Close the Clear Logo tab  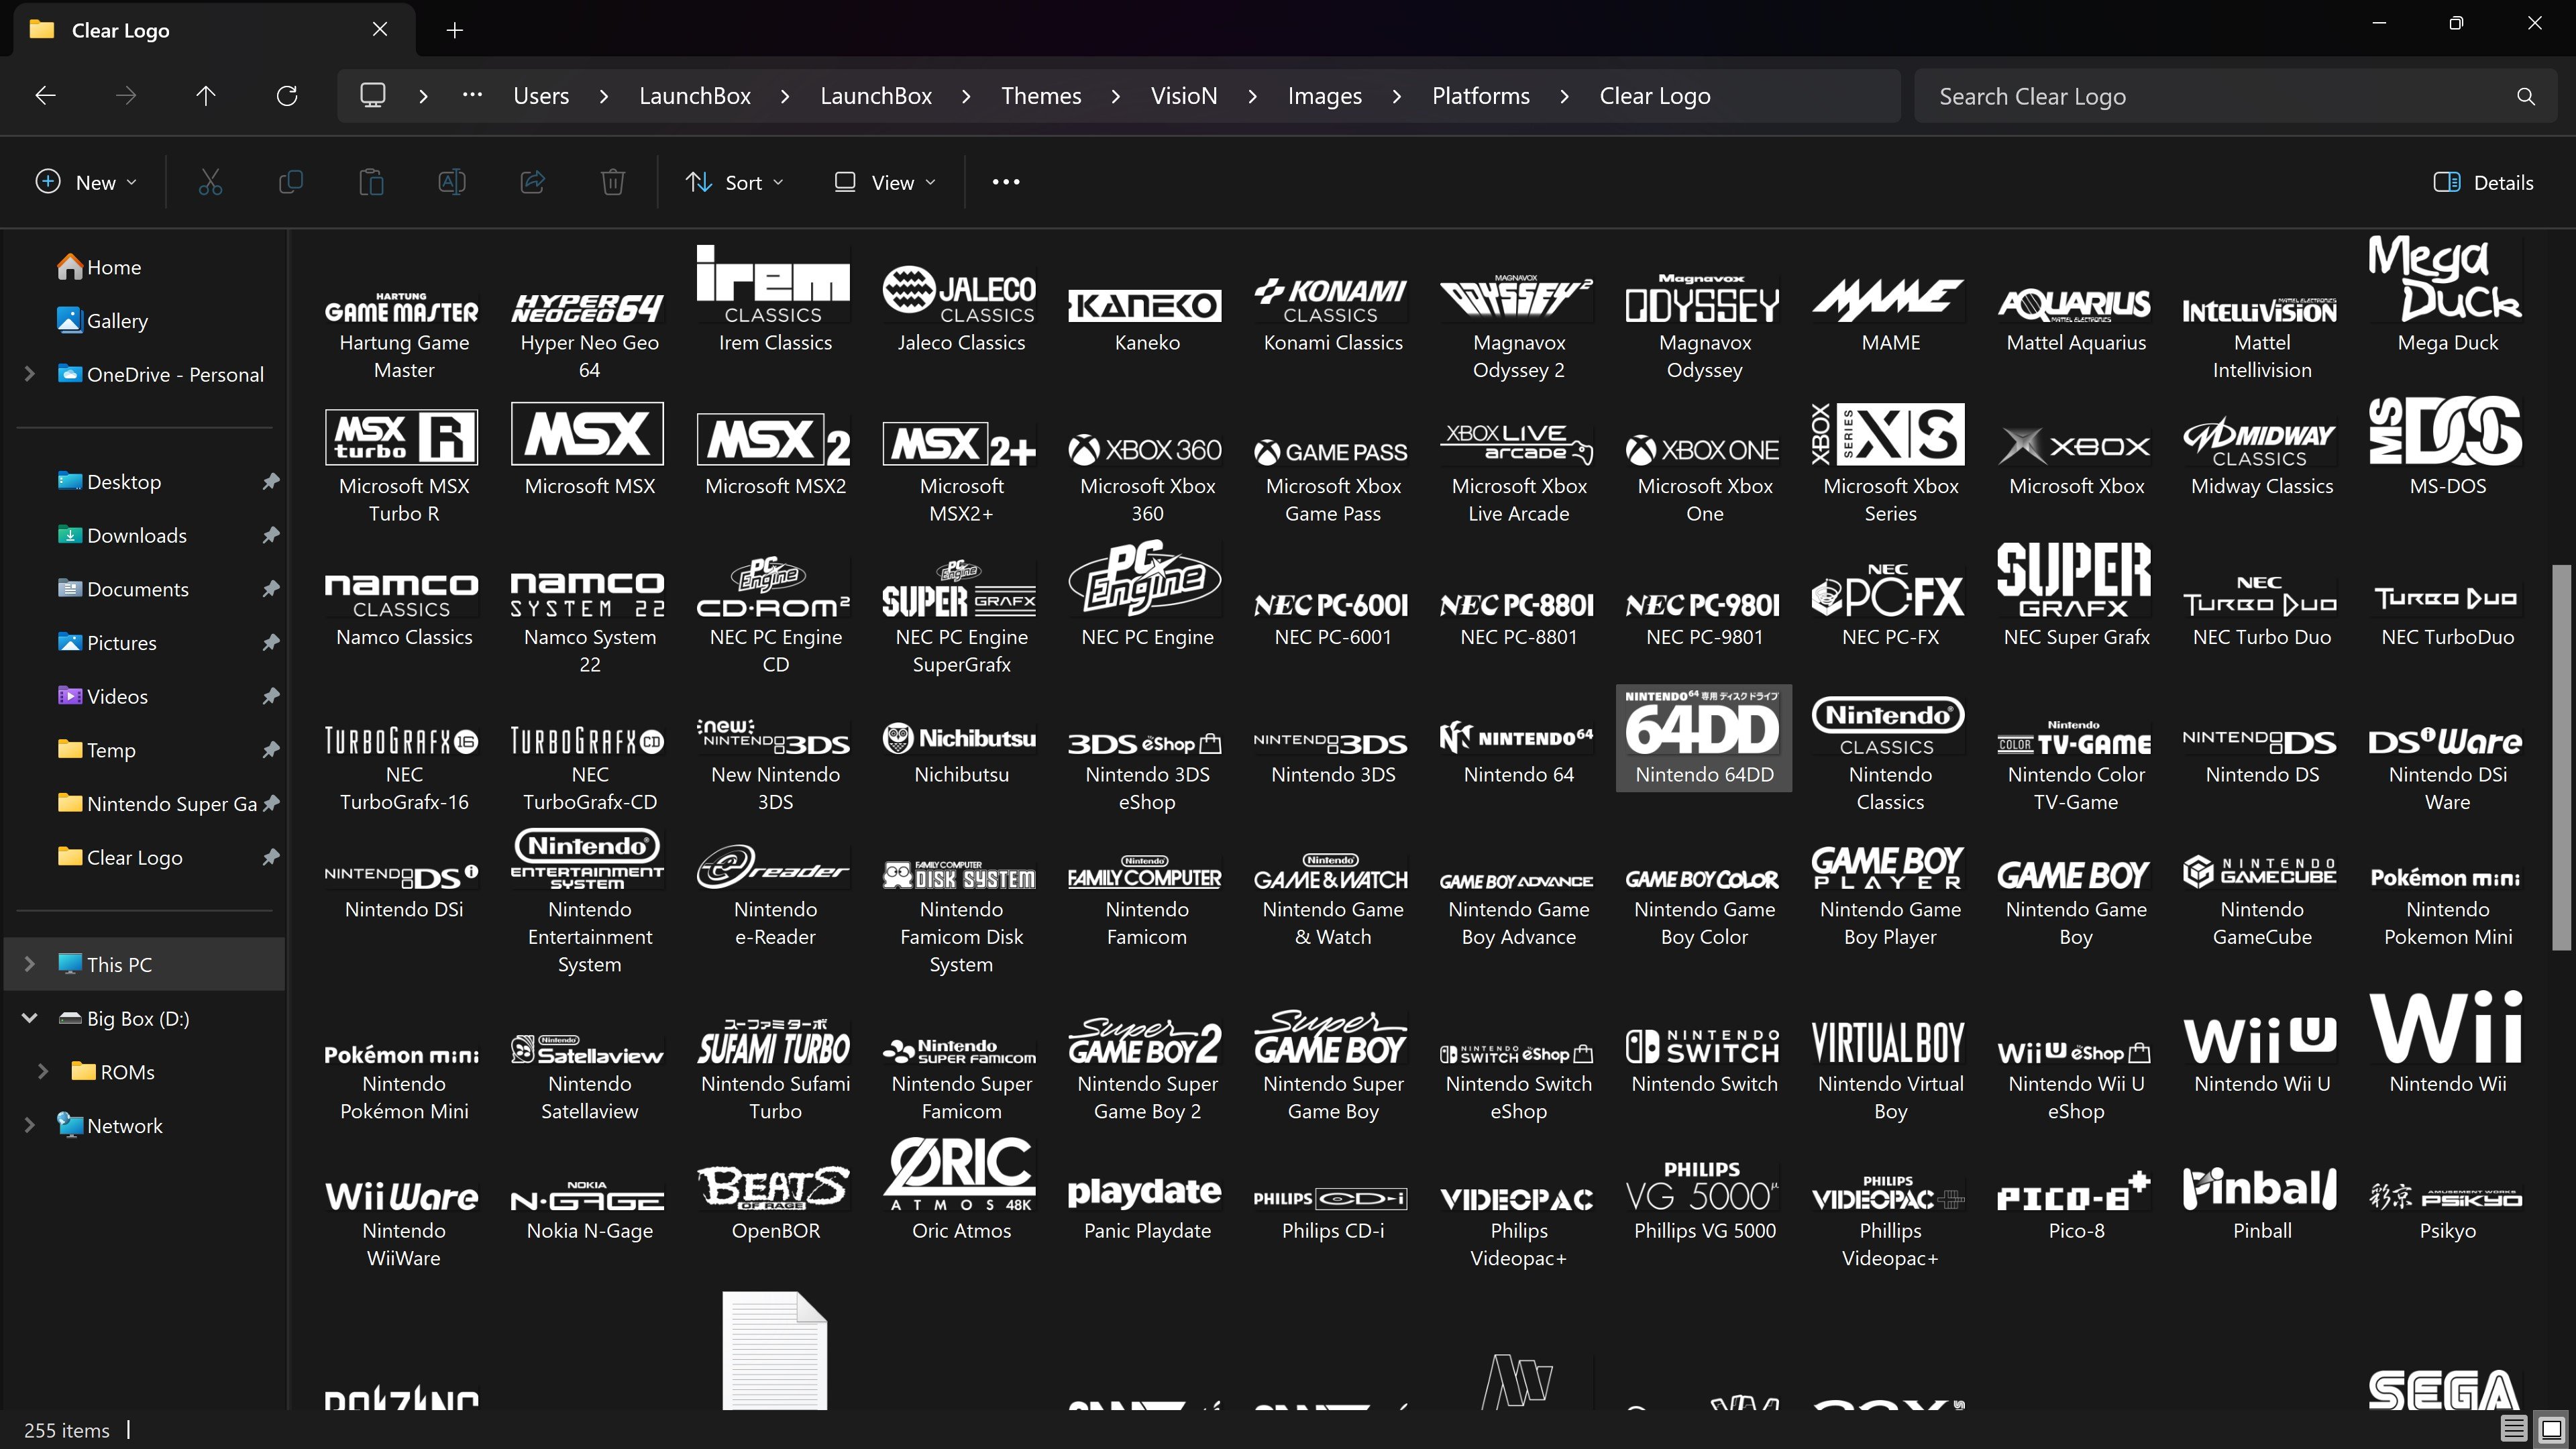click(x=380, y=30)
